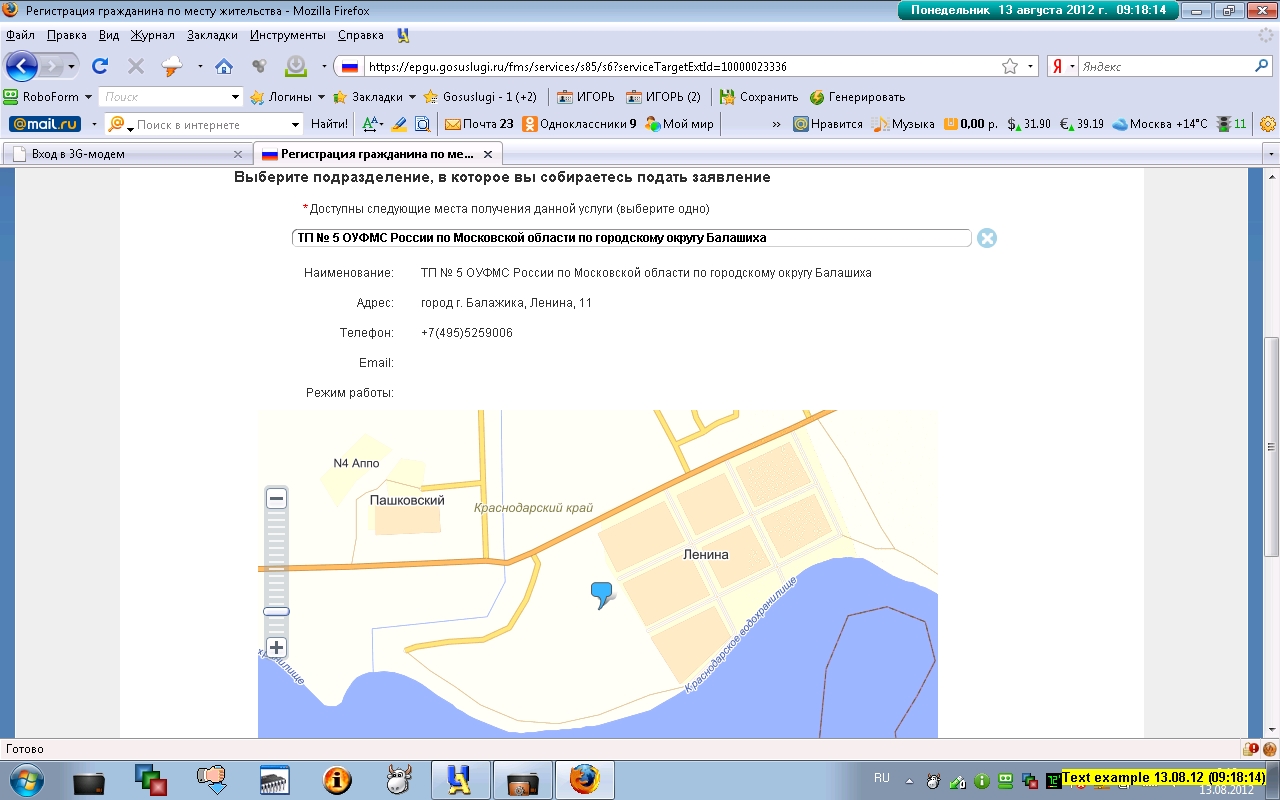The image size is (1280, 800).
Task: Click the Найти! search button
Action: point(329,124)
